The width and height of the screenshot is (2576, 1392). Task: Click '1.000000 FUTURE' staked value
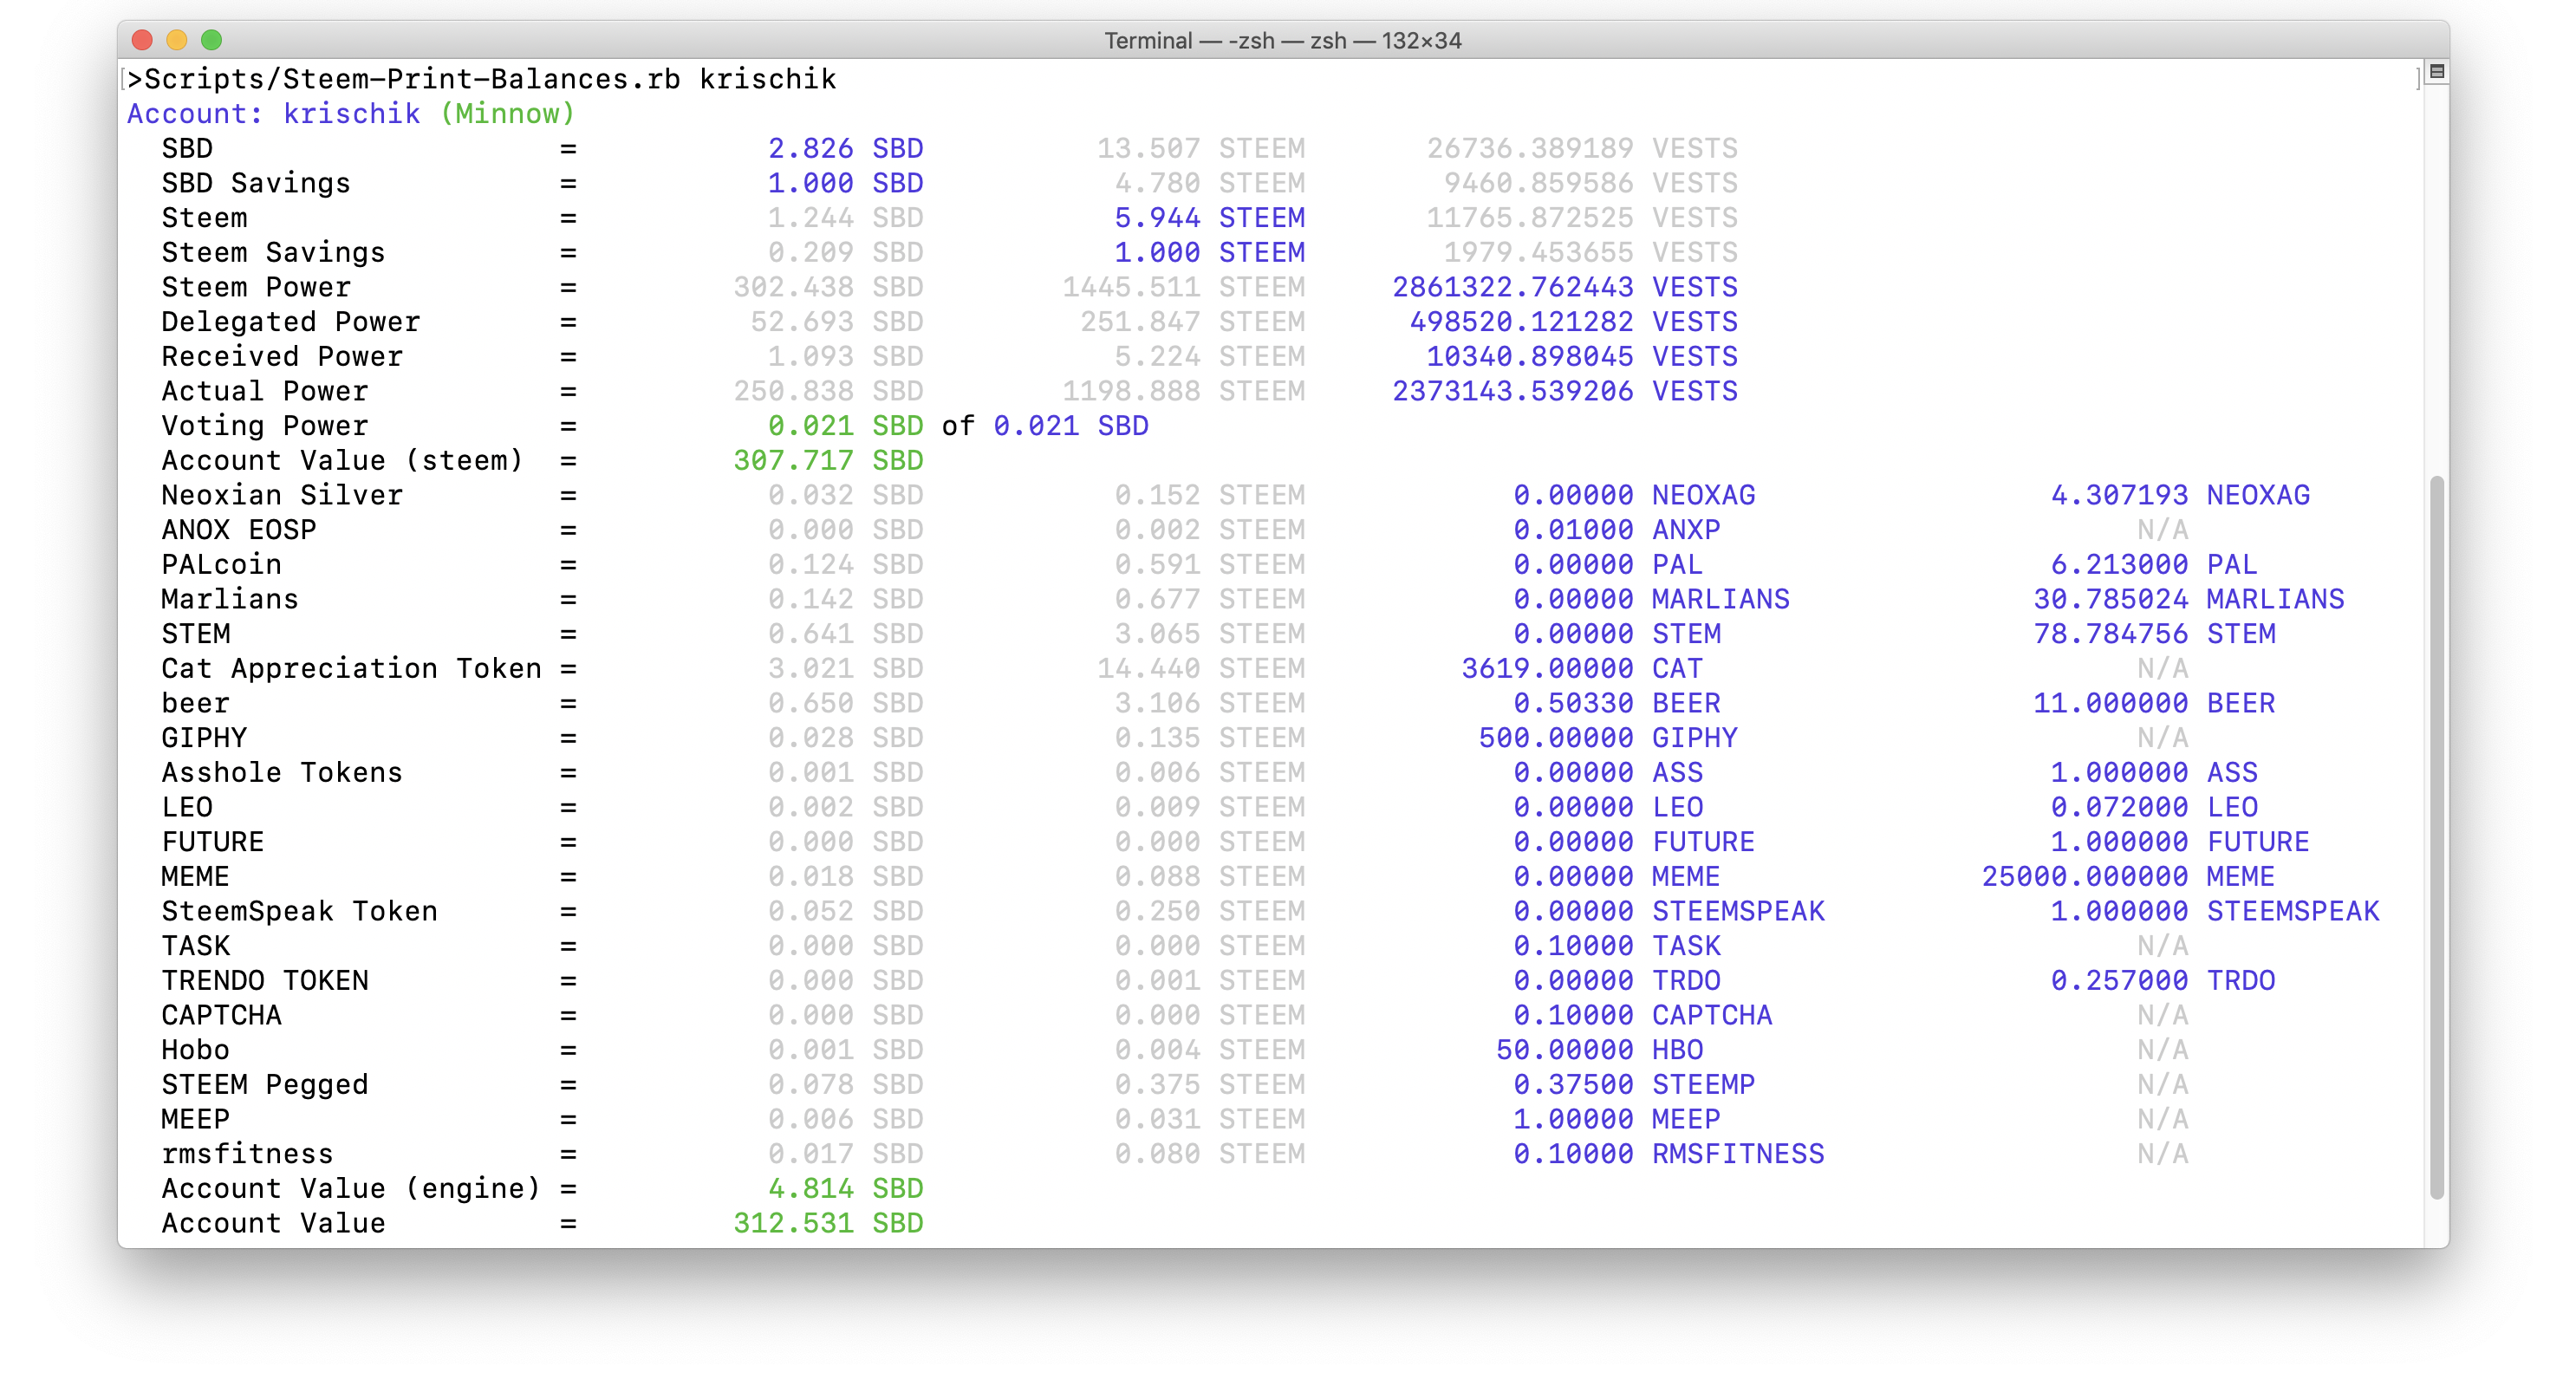2180,842
